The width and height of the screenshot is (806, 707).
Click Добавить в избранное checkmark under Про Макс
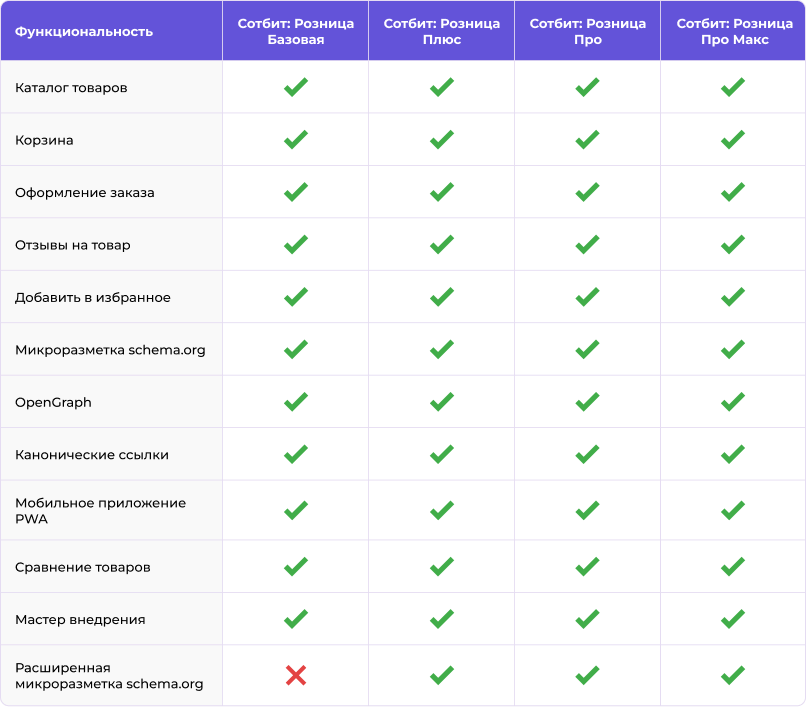(733, 297)
